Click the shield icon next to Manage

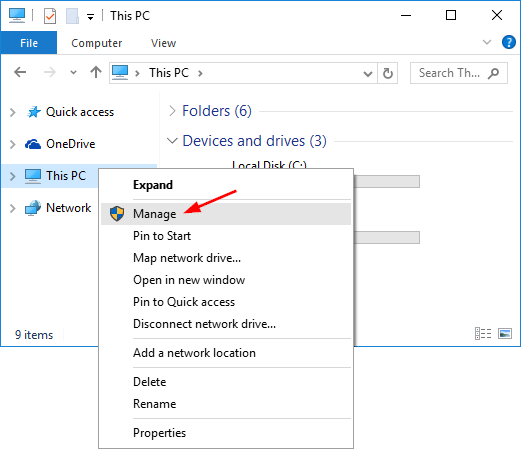[x=117, y=213]
